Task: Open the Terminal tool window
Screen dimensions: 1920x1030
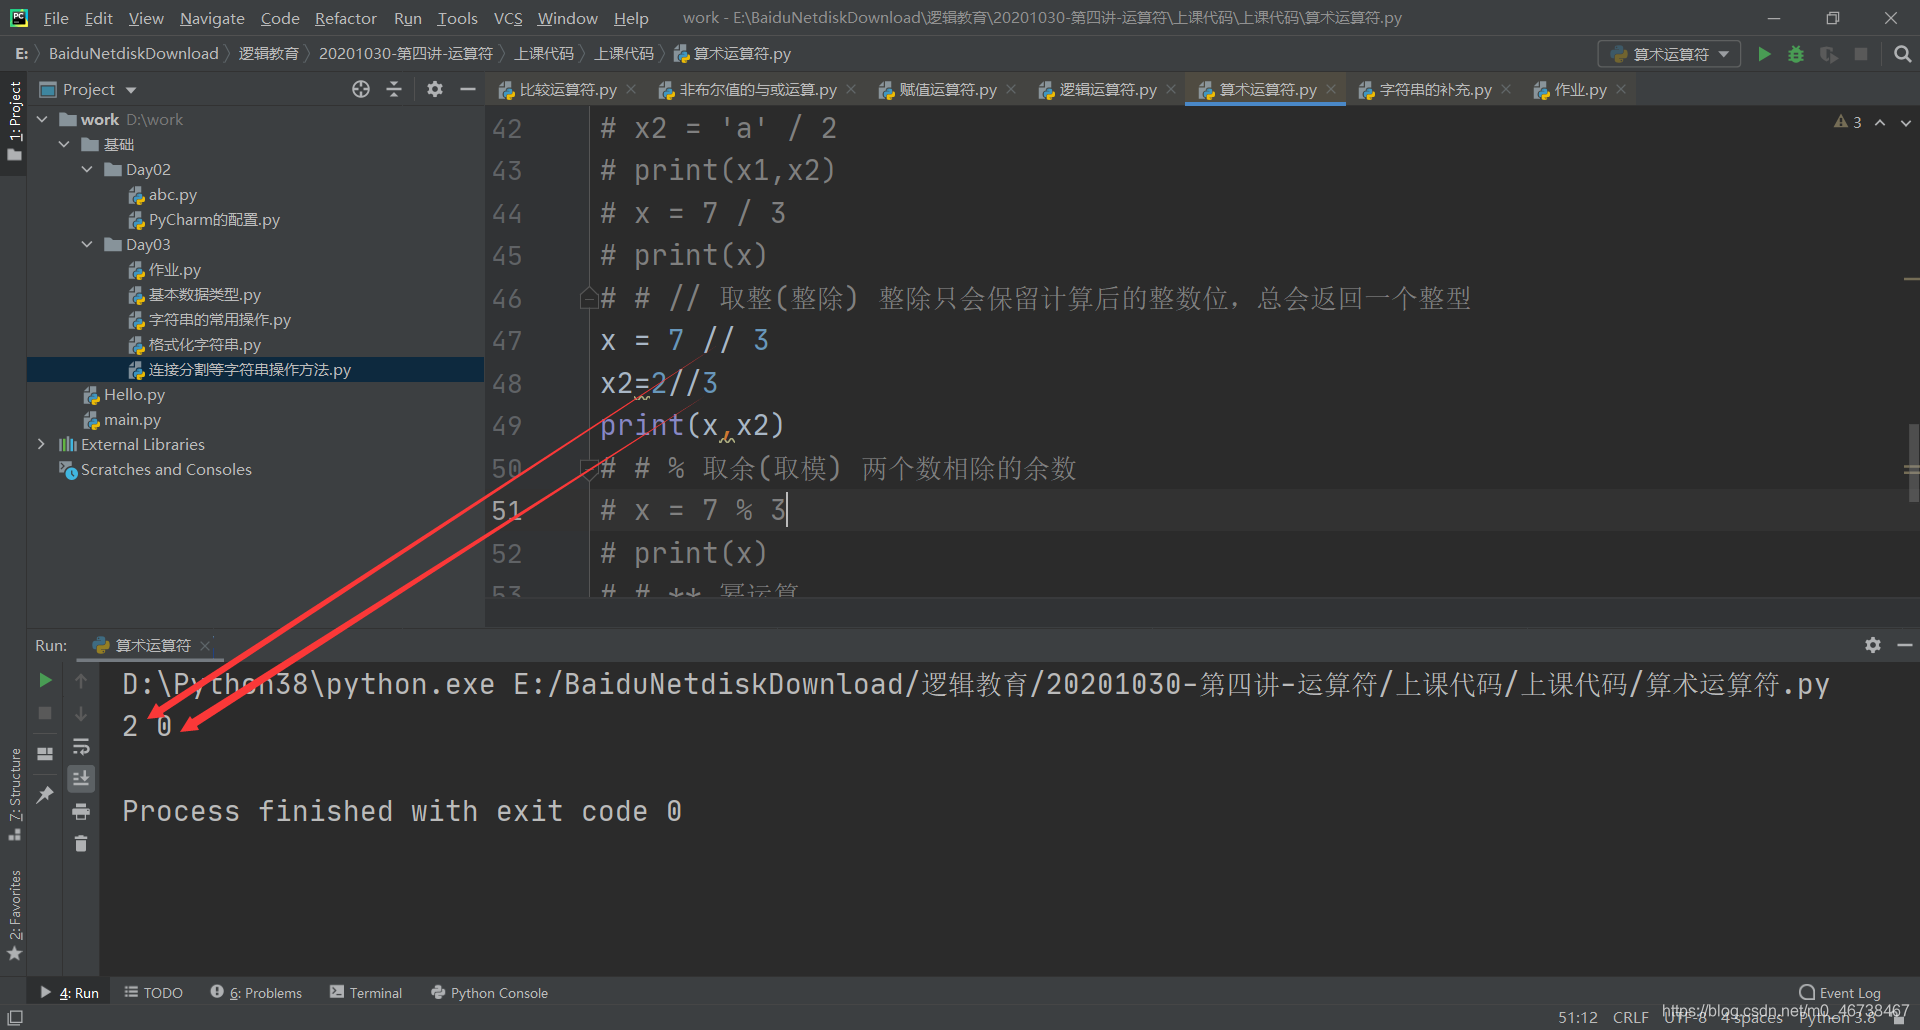Action: [x=366, y=992]
